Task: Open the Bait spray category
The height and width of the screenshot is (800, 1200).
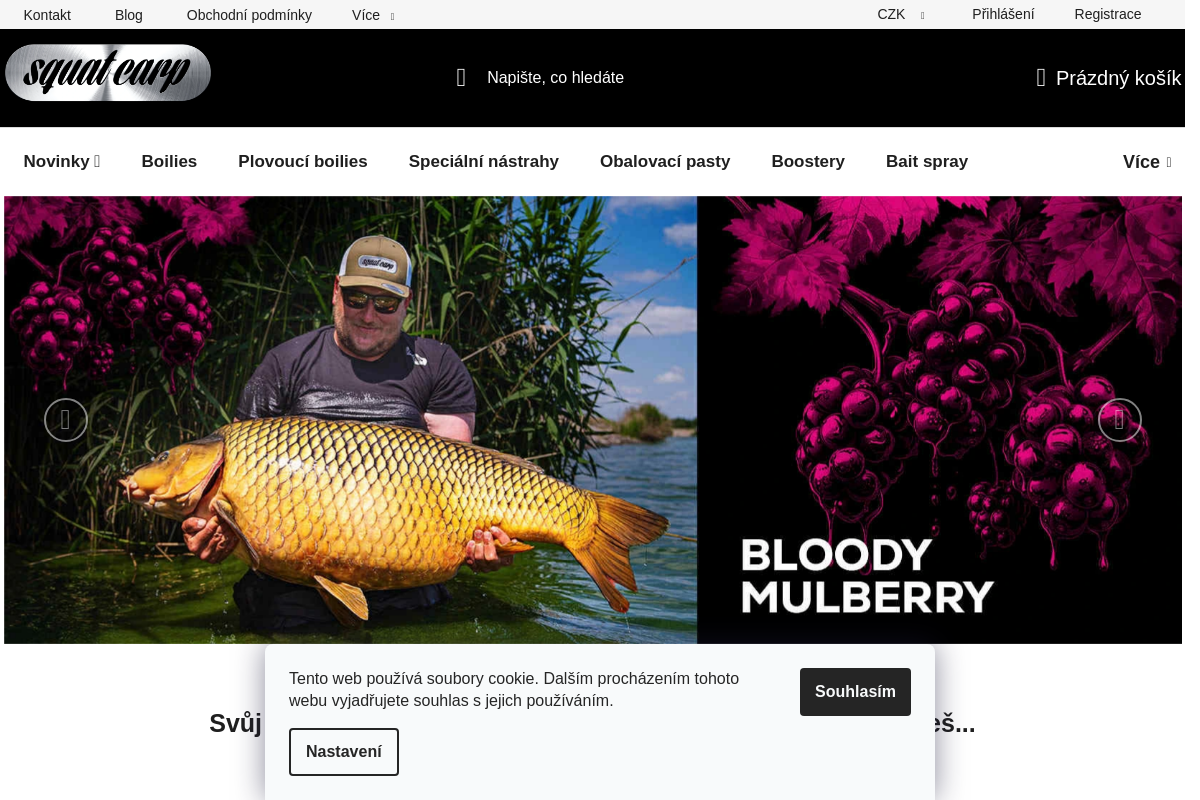Action: coord(927,162)
